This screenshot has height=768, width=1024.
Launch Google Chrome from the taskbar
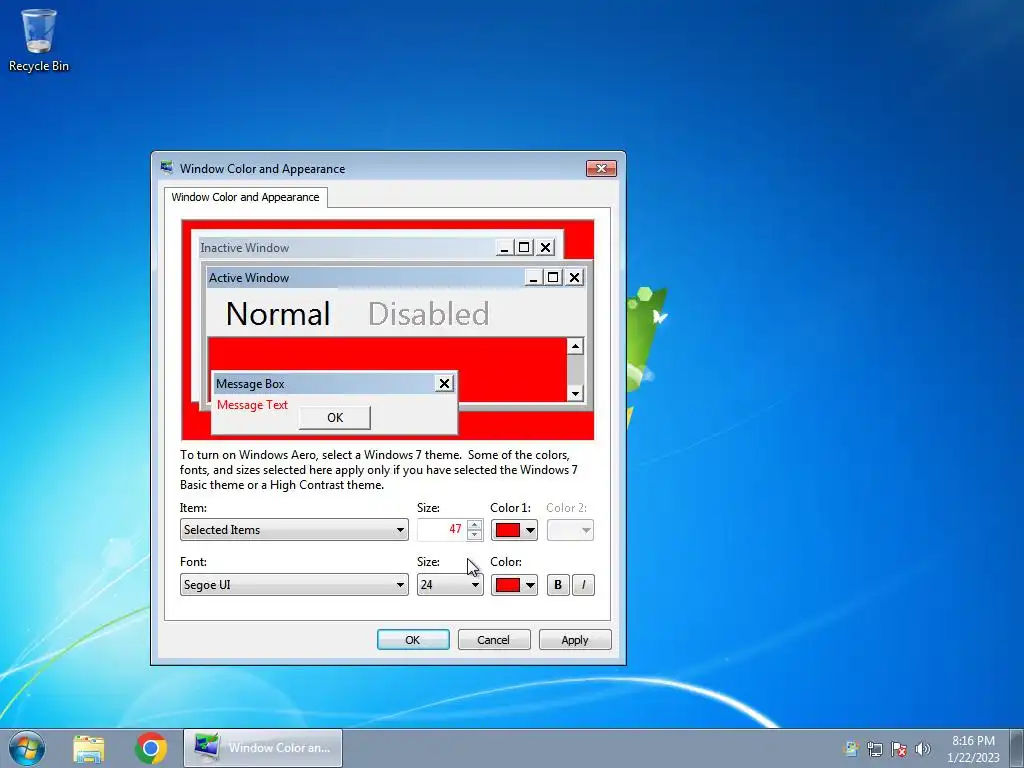151,748
